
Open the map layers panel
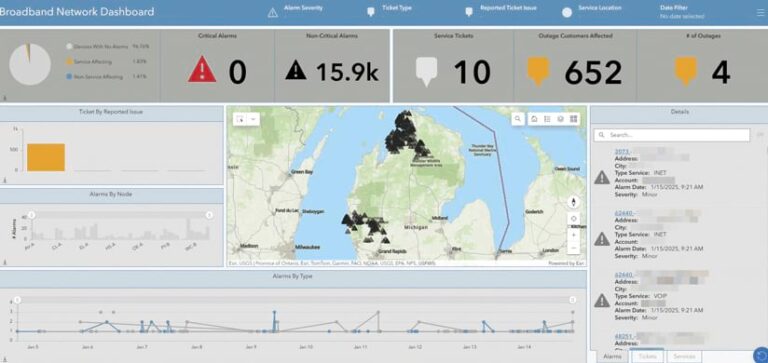click(560, 119)
